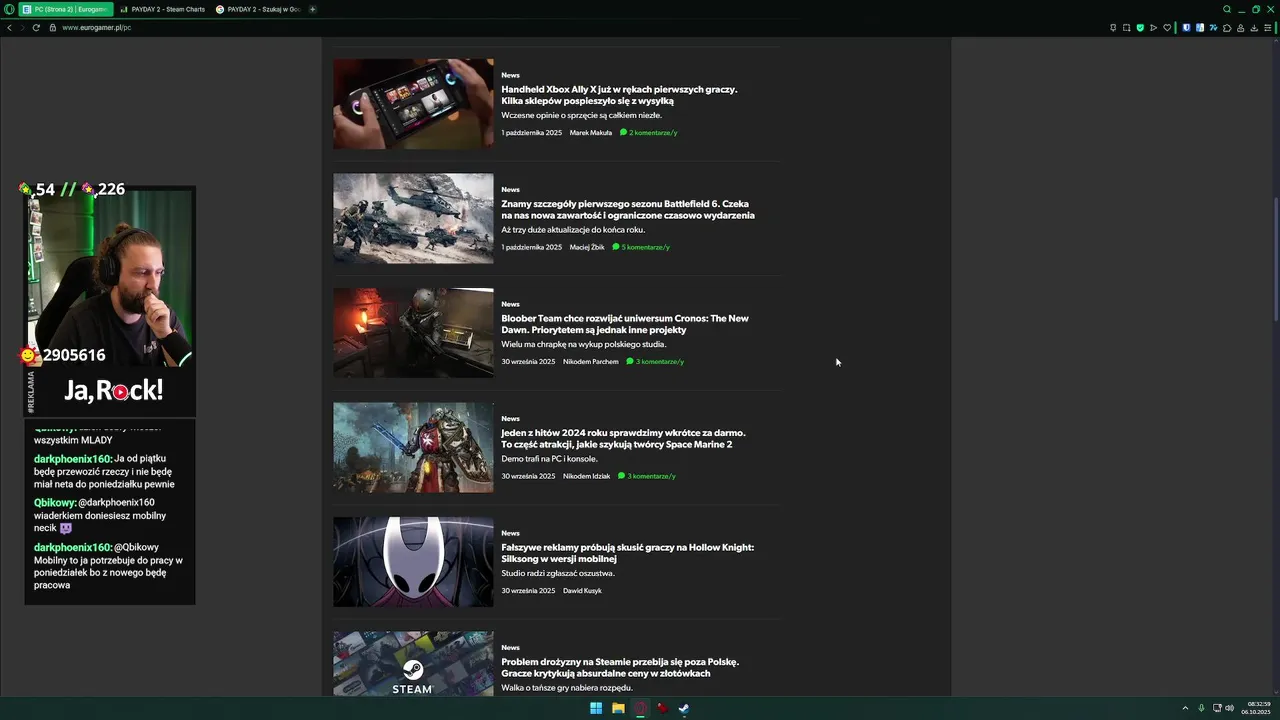Click the browser forward arrow
The height and width of the screenshot is (720, 1280).
pyautogui.click(x=22, y=27)
